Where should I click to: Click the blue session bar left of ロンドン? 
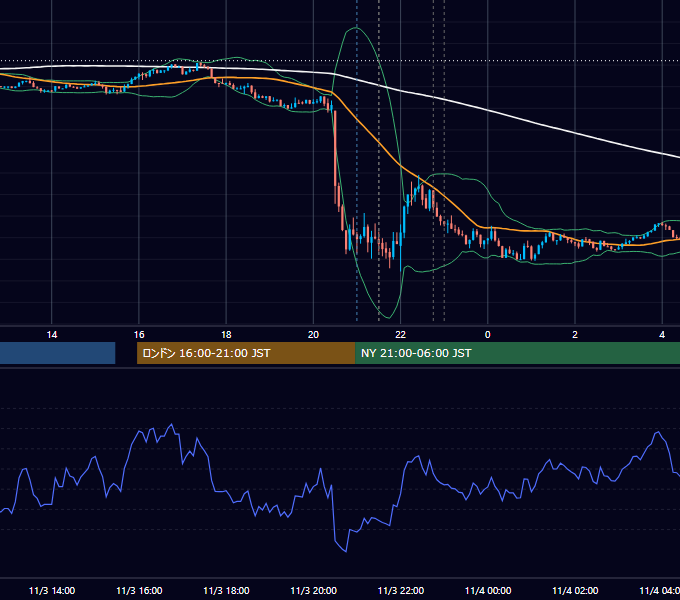(x=57, y=353)
